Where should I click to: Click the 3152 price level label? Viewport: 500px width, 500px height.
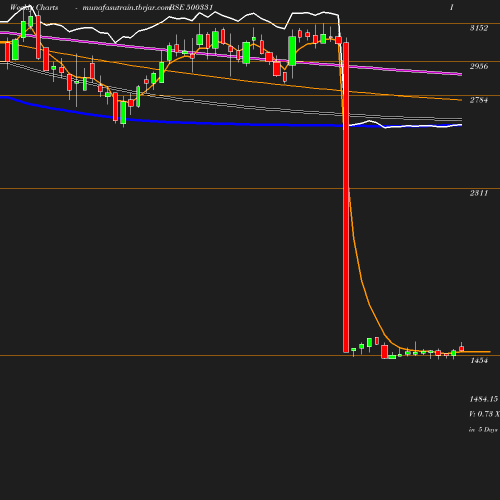(479, 28)
